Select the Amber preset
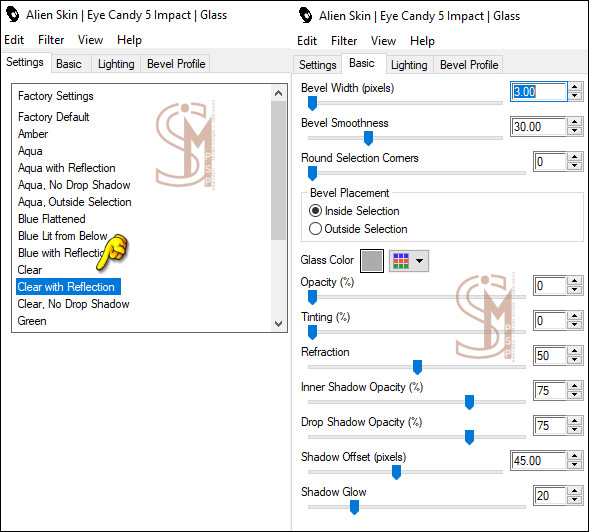 (x=33, y=134)
